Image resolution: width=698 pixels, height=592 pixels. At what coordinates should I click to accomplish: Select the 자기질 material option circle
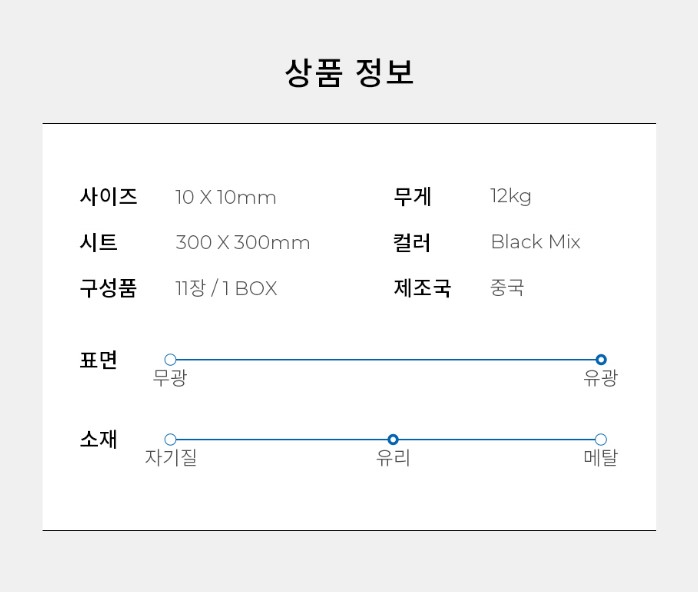tap(170, 440)
